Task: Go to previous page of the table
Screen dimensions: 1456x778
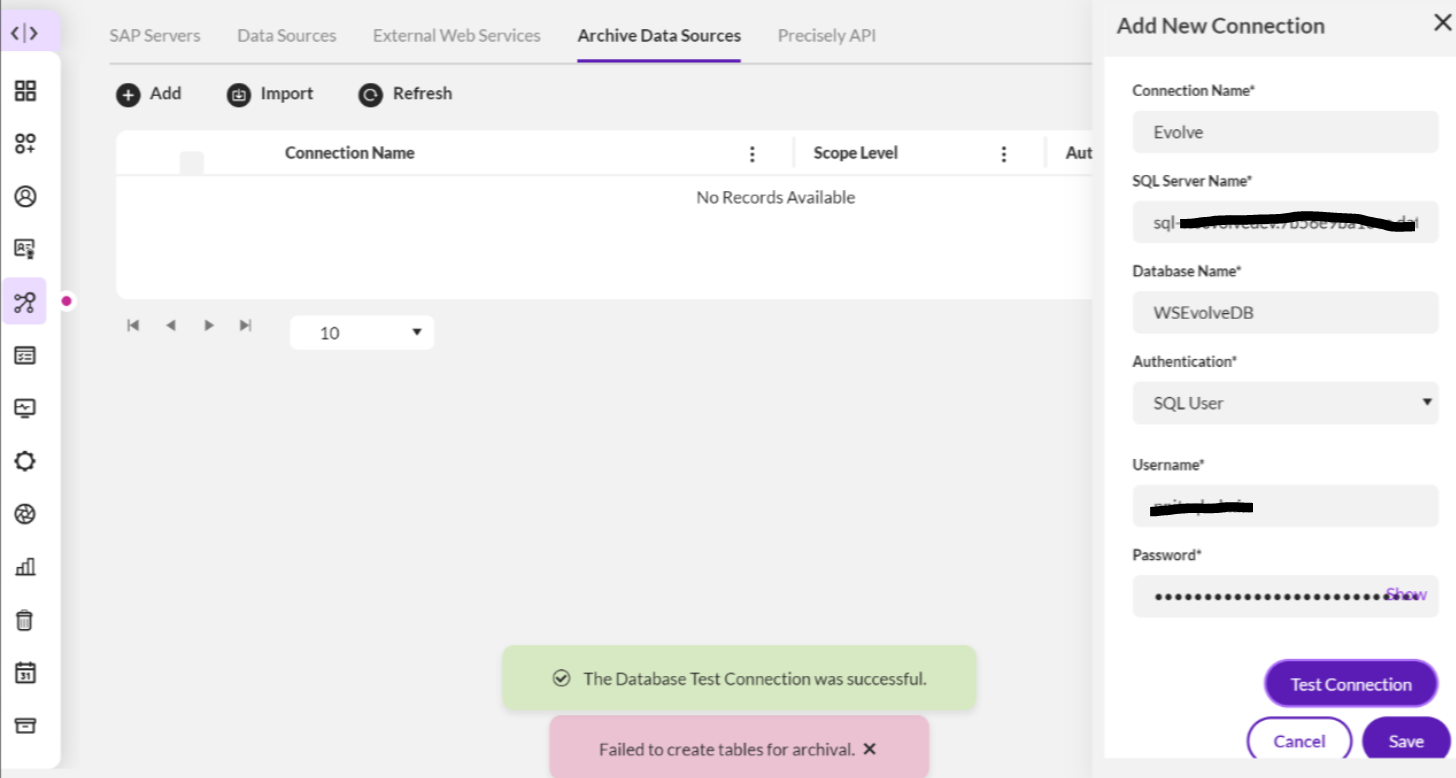Action: tap(171, 325)
